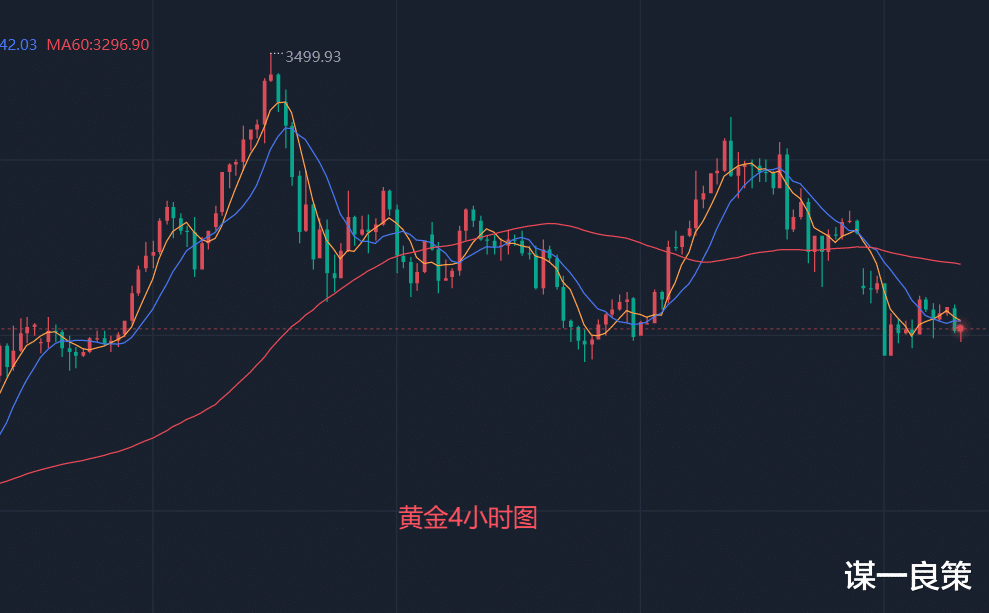Screen dimensions: 989x613
Task: Click the 3499.93 peak price label
Action: 313,57
